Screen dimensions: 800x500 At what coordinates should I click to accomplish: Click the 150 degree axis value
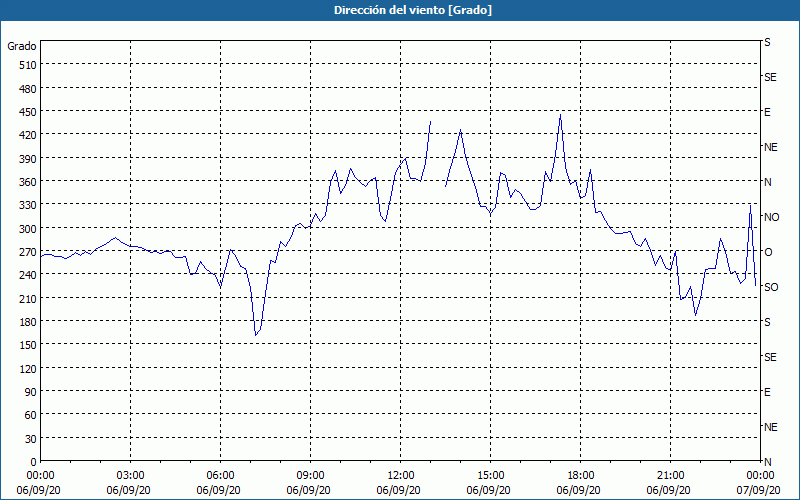pos(28,345)
